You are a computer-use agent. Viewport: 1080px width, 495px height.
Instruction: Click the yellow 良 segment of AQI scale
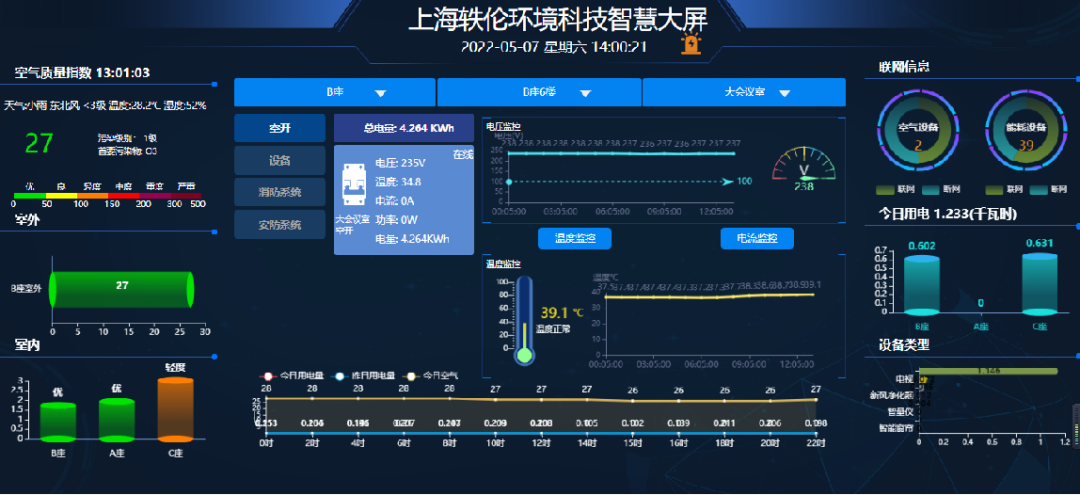pyautogui.click(x=61, y=196)
